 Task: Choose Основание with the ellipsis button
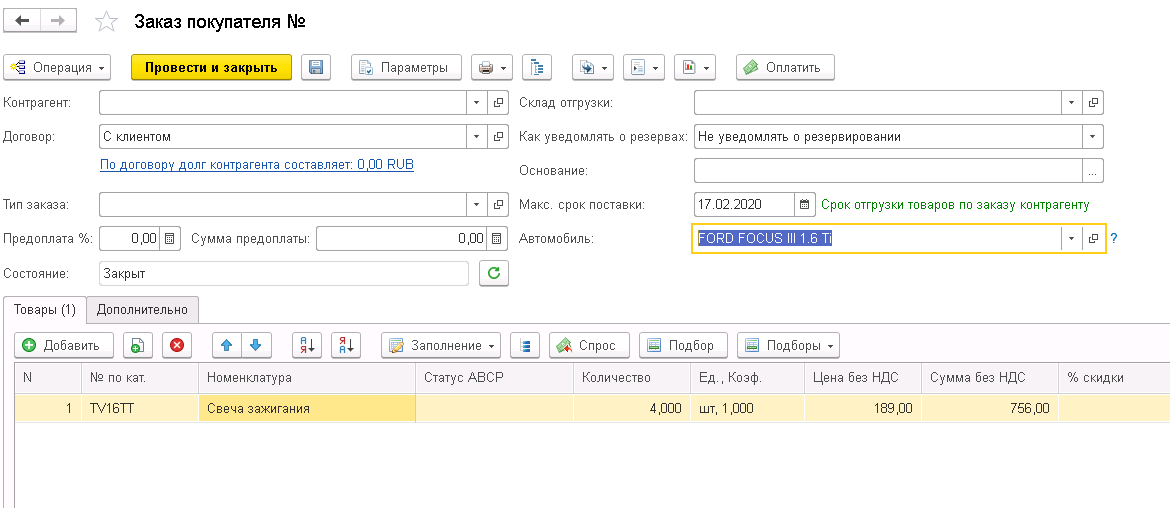coord(1093,170)
